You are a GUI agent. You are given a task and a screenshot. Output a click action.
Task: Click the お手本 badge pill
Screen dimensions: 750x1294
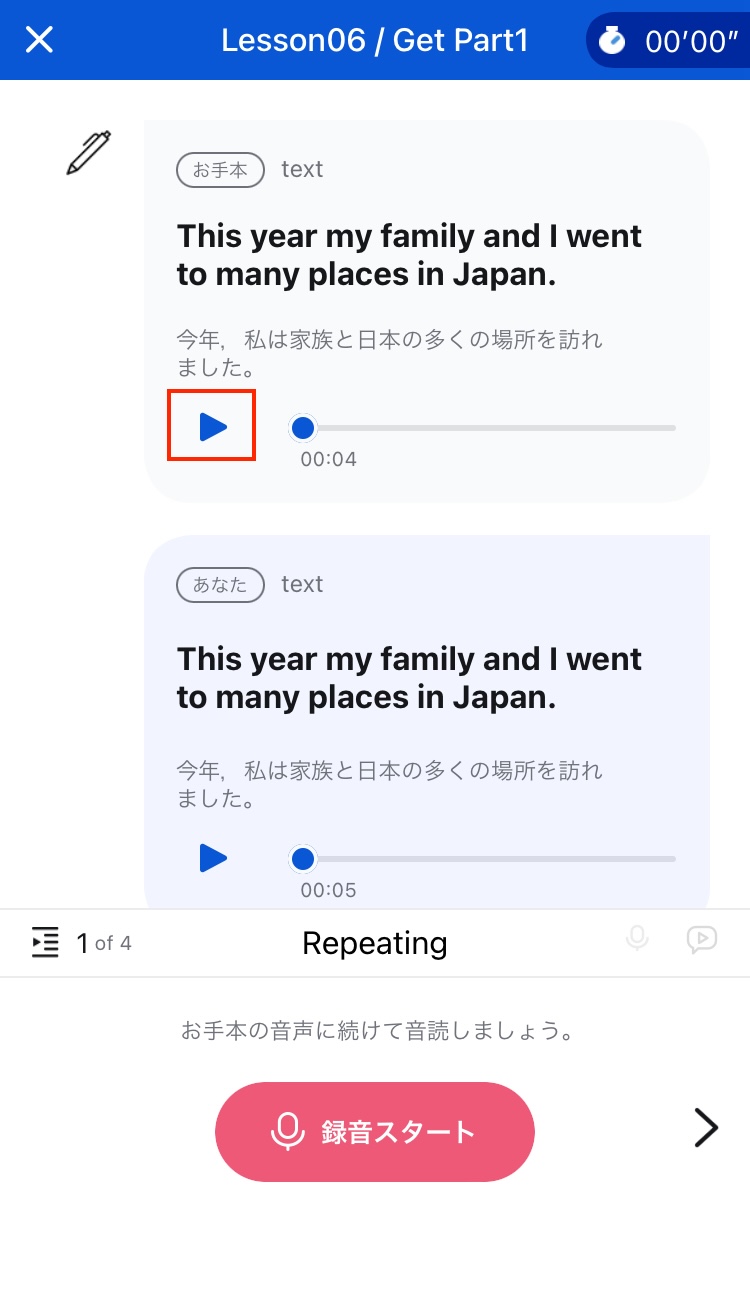220,170
